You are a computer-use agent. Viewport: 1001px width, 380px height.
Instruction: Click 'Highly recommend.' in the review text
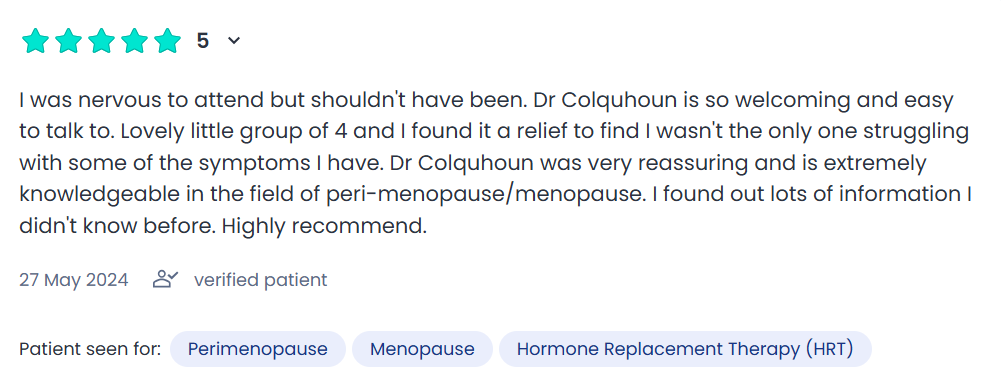[324, 227]
